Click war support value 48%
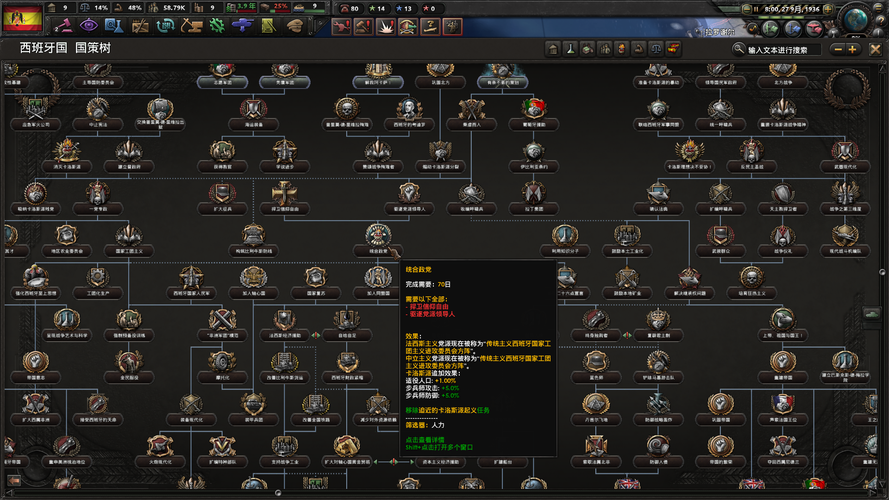 coord(134,8)
